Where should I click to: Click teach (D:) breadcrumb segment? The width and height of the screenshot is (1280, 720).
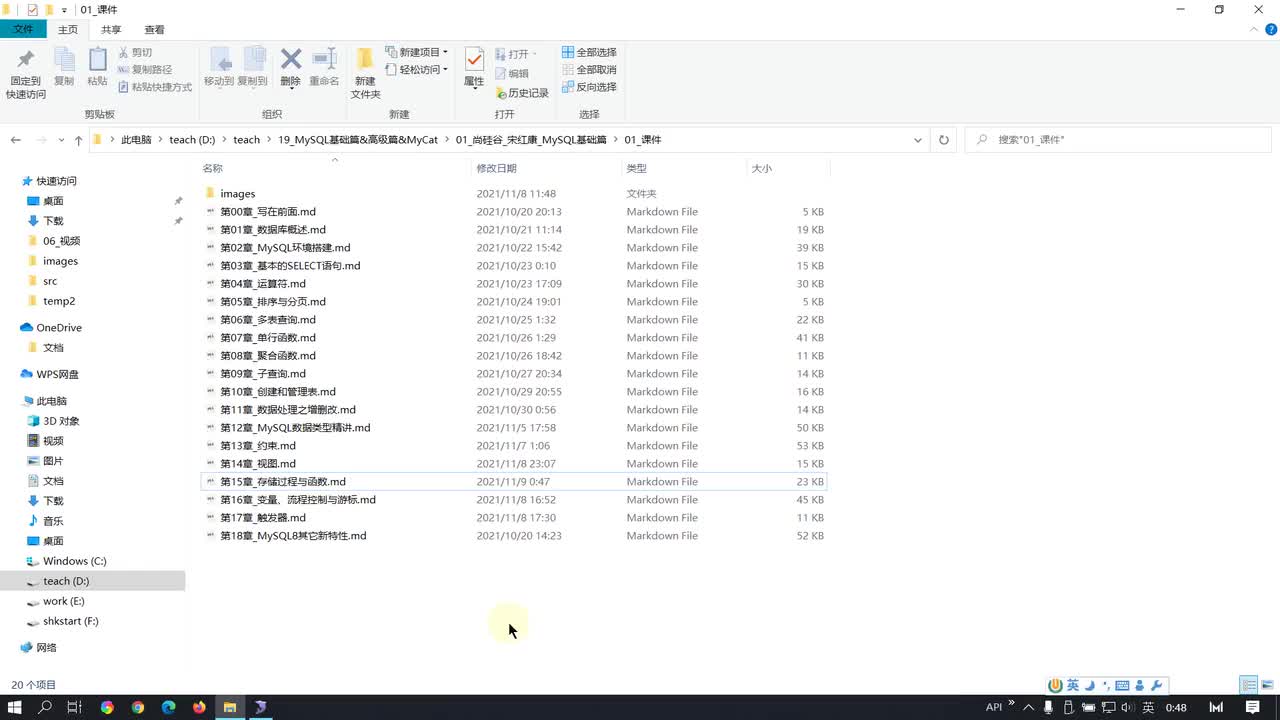(192, 140)
